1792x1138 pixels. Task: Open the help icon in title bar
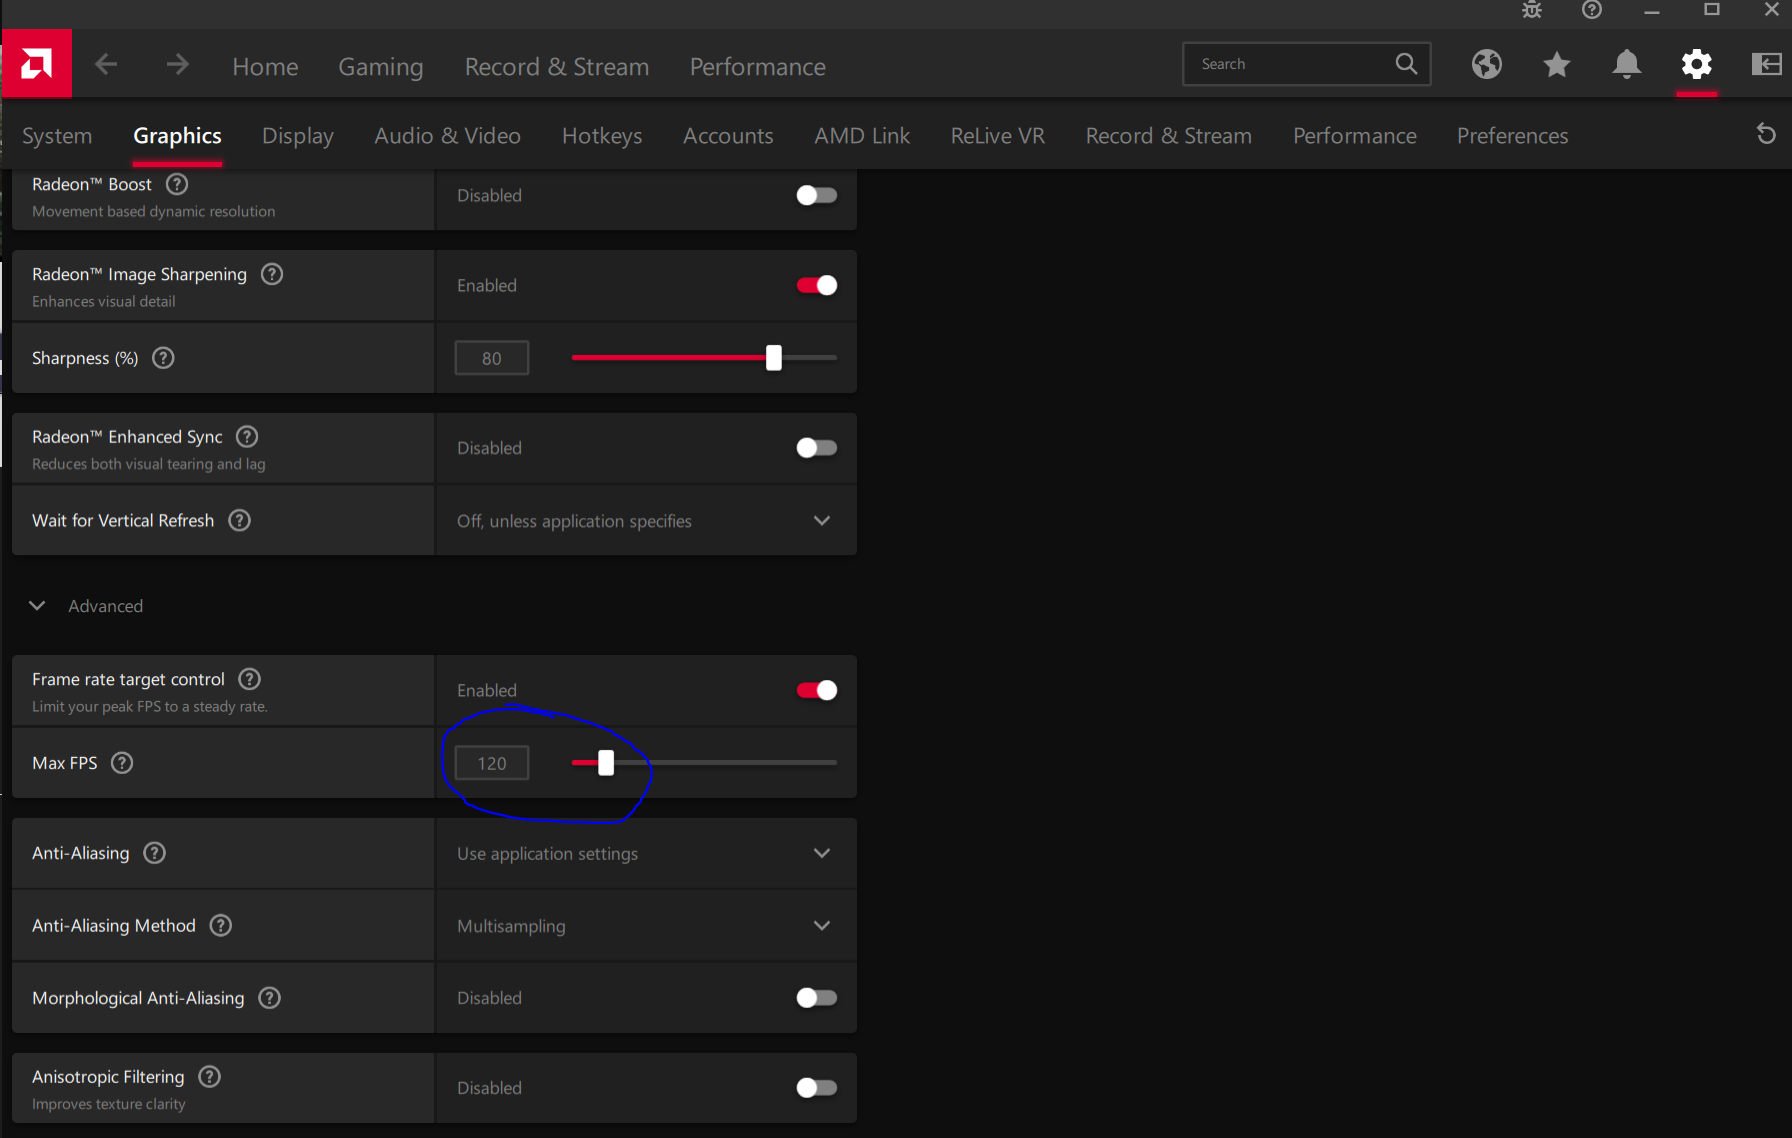tap(1592, 10)
